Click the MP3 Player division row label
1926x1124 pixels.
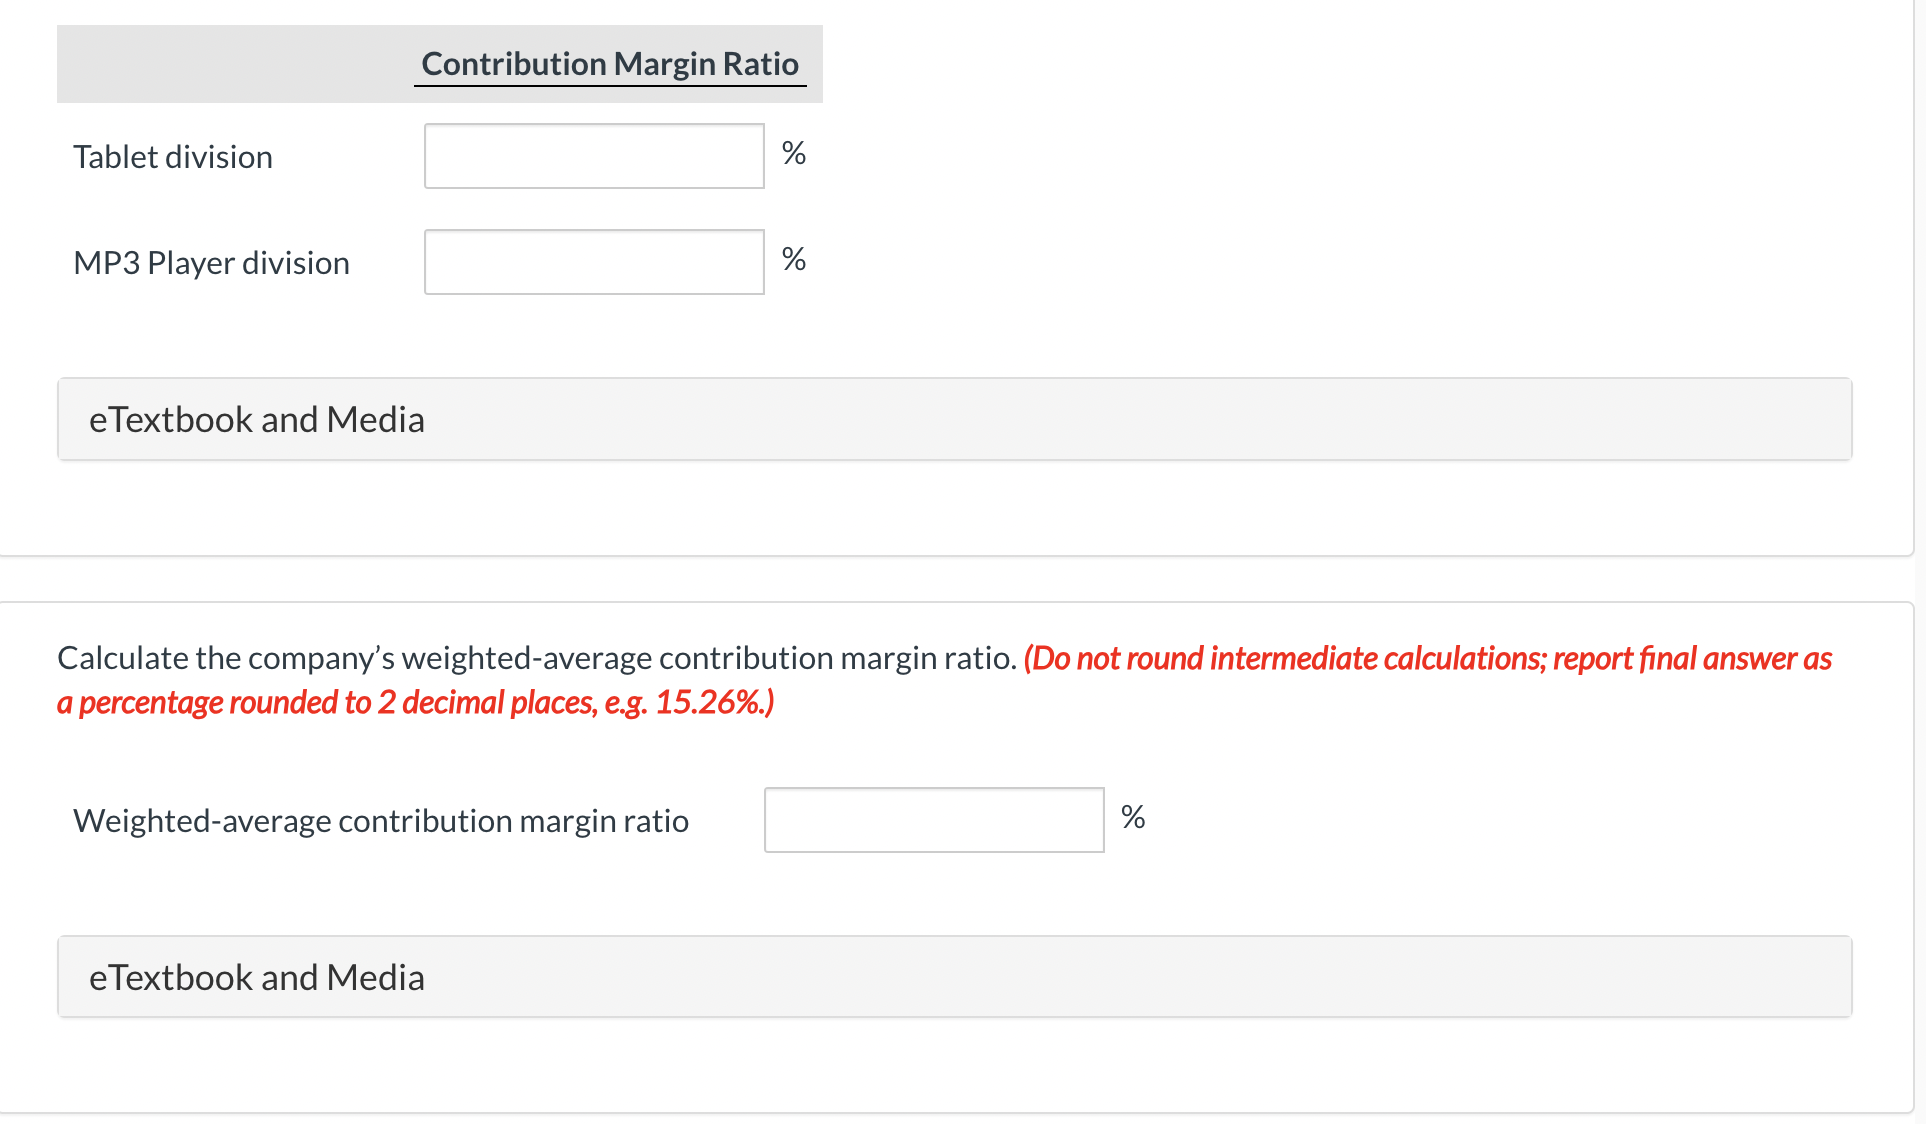click(x=211, y=262)
